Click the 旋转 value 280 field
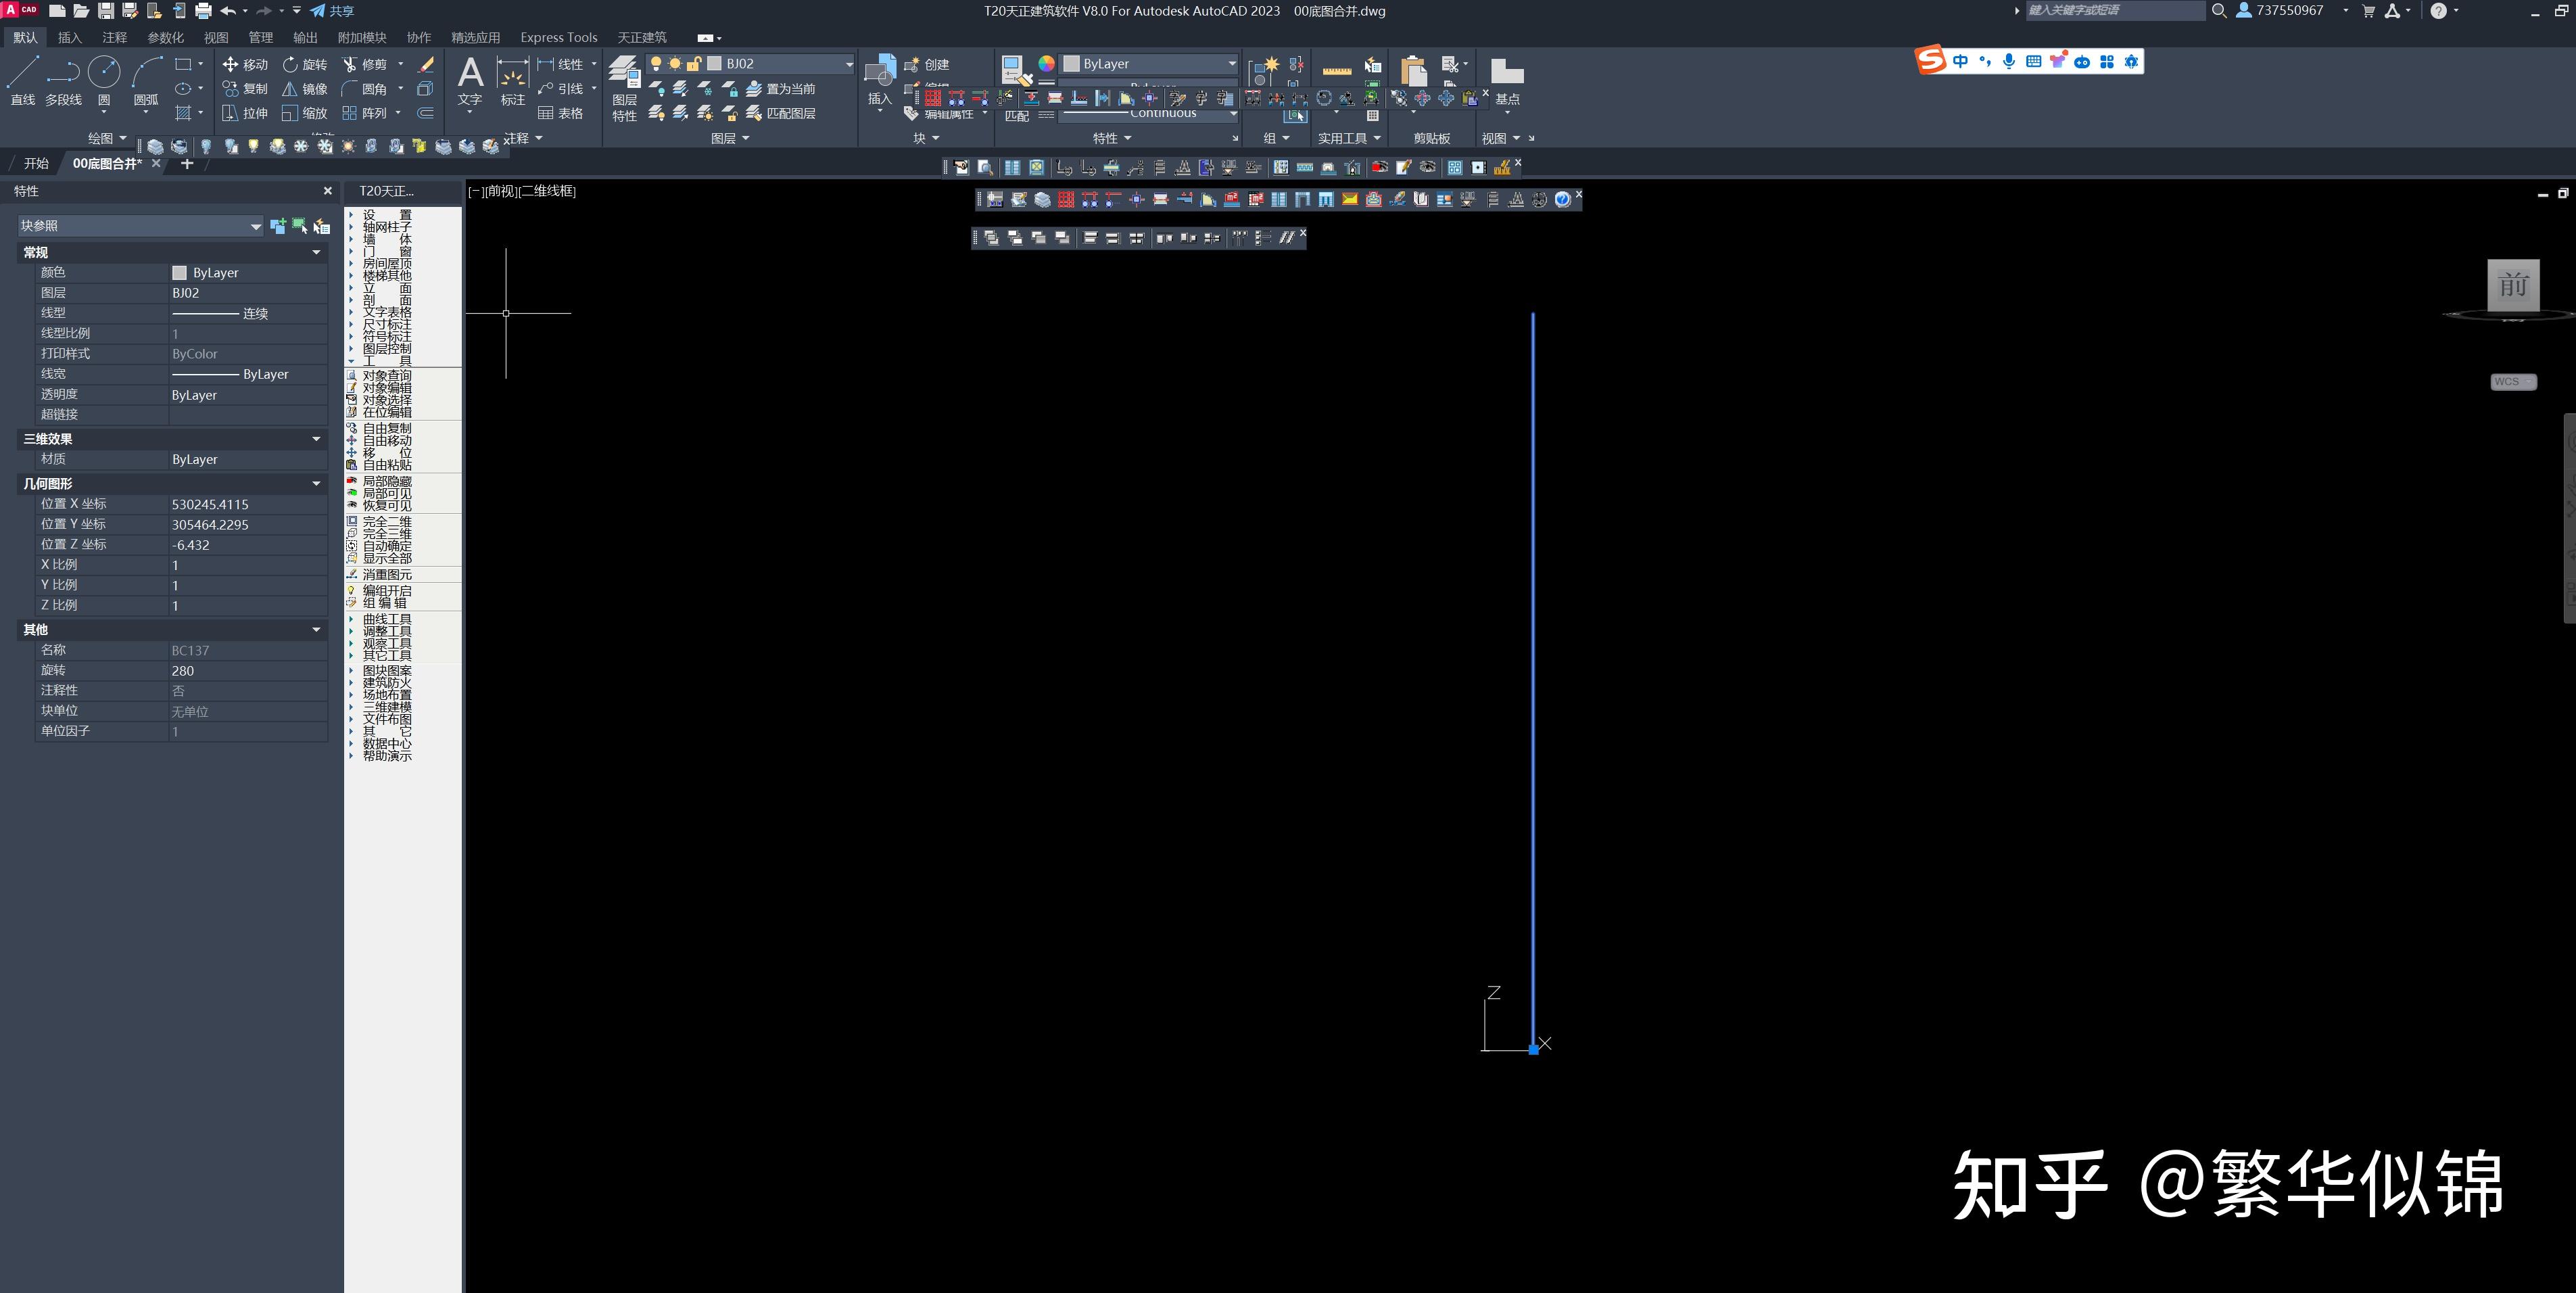The width and height of the screenshot is (2576, 1293). [x=248, y=671]
